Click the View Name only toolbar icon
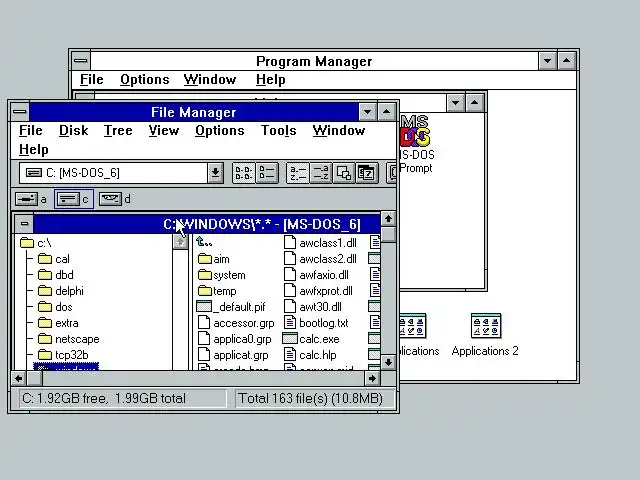Image resolution: width=640 pixels, height=480 pixels. coord(244,173)
